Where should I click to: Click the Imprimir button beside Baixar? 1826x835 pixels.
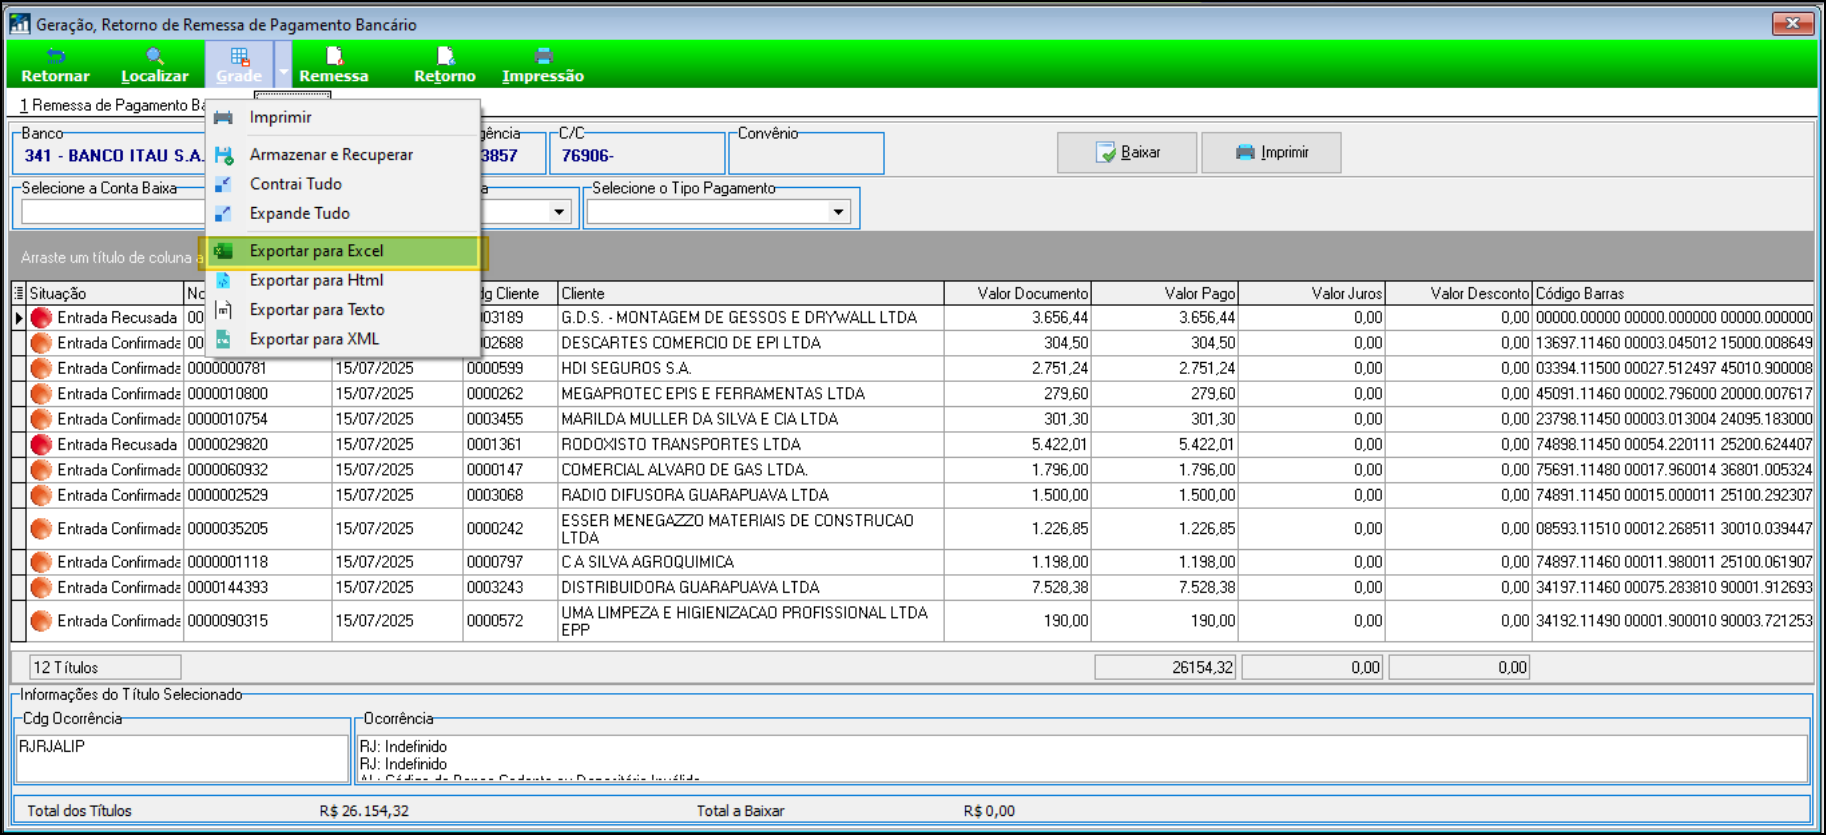click(1271, 152)
